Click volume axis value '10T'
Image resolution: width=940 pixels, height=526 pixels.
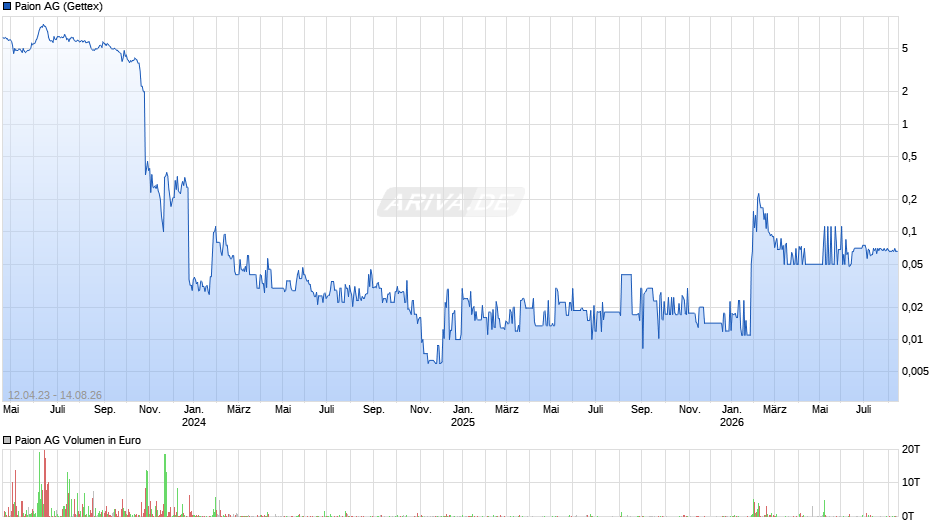pos(911,482)
